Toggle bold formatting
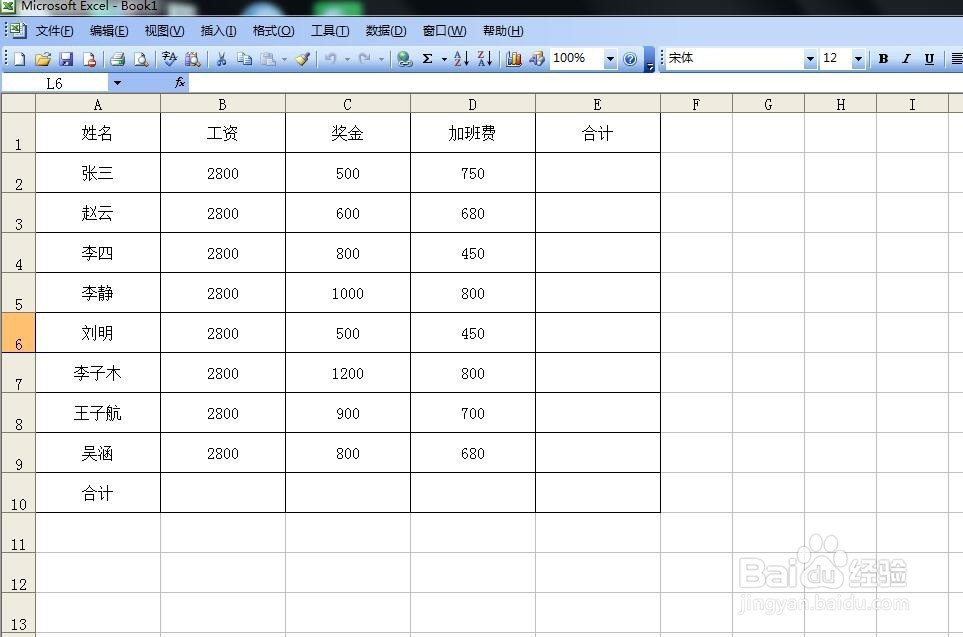 coord(883,59)
